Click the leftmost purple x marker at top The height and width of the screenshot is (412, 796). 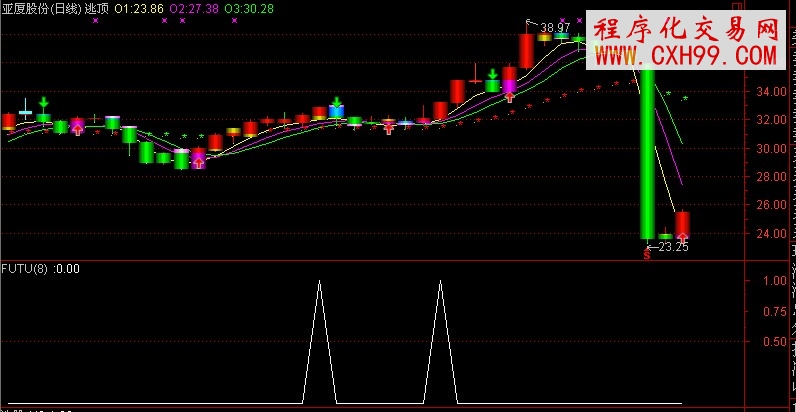point(94,20)
